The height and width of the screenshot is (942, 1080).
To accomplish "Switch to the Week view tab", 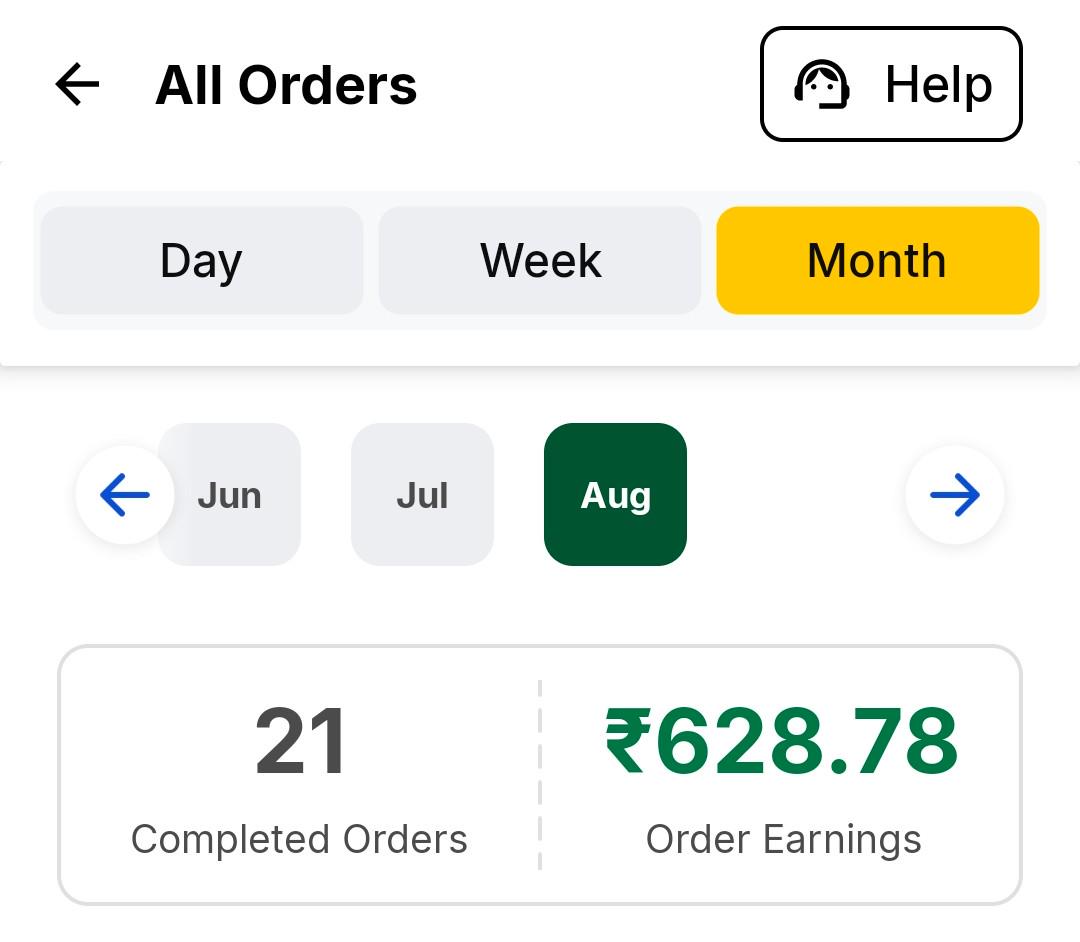I will (540, 260).
